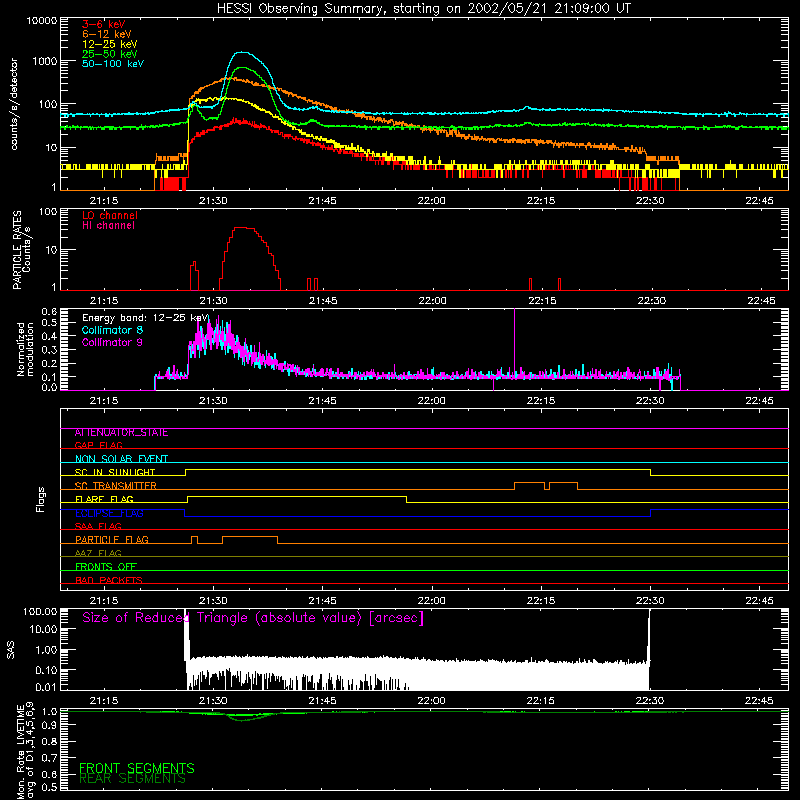This screenshot has width=800, height=800.
Task: Click the 'Normalized modulation' axis label
Action: point(25,349)
